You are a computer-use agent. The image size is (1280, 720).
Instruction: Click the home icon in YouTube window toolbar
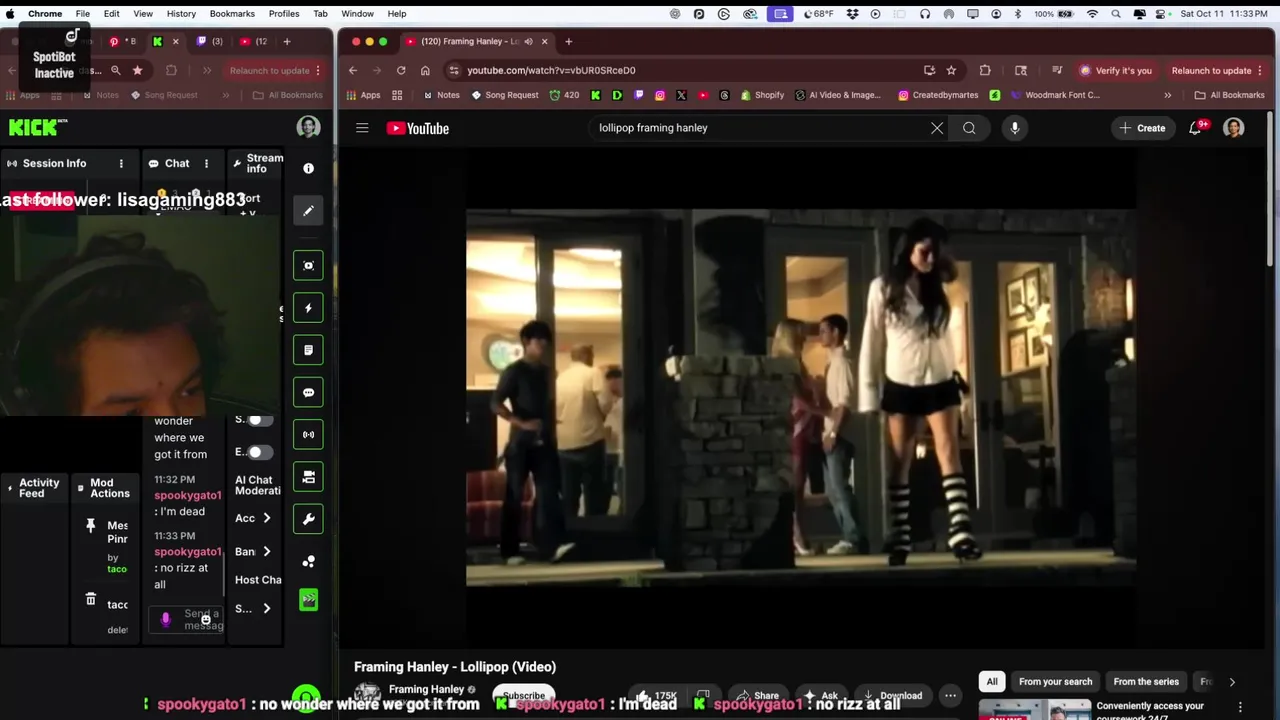425,70
